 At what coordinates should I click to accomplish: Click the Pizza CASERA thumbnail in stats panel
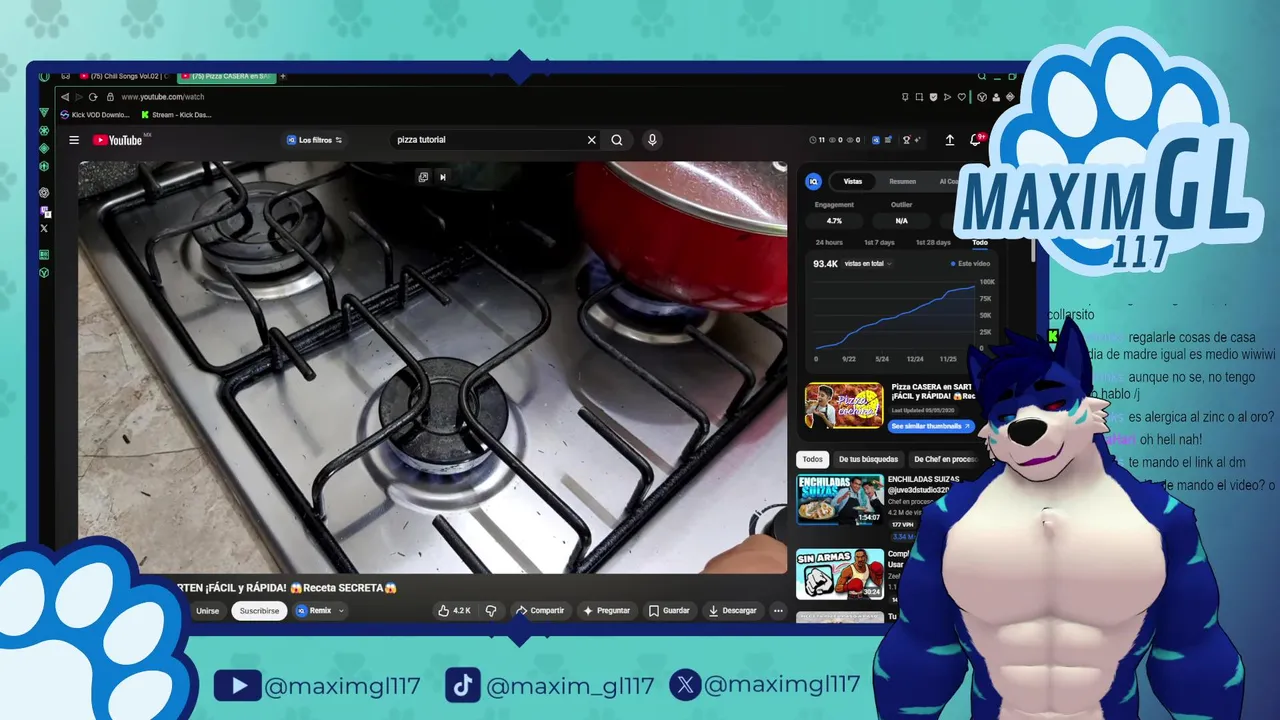point(845,405)
